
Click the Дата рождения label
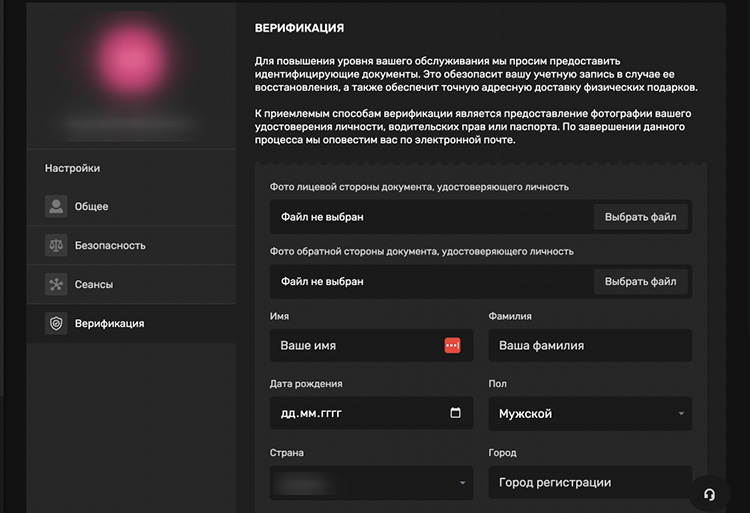coord(306,384)
